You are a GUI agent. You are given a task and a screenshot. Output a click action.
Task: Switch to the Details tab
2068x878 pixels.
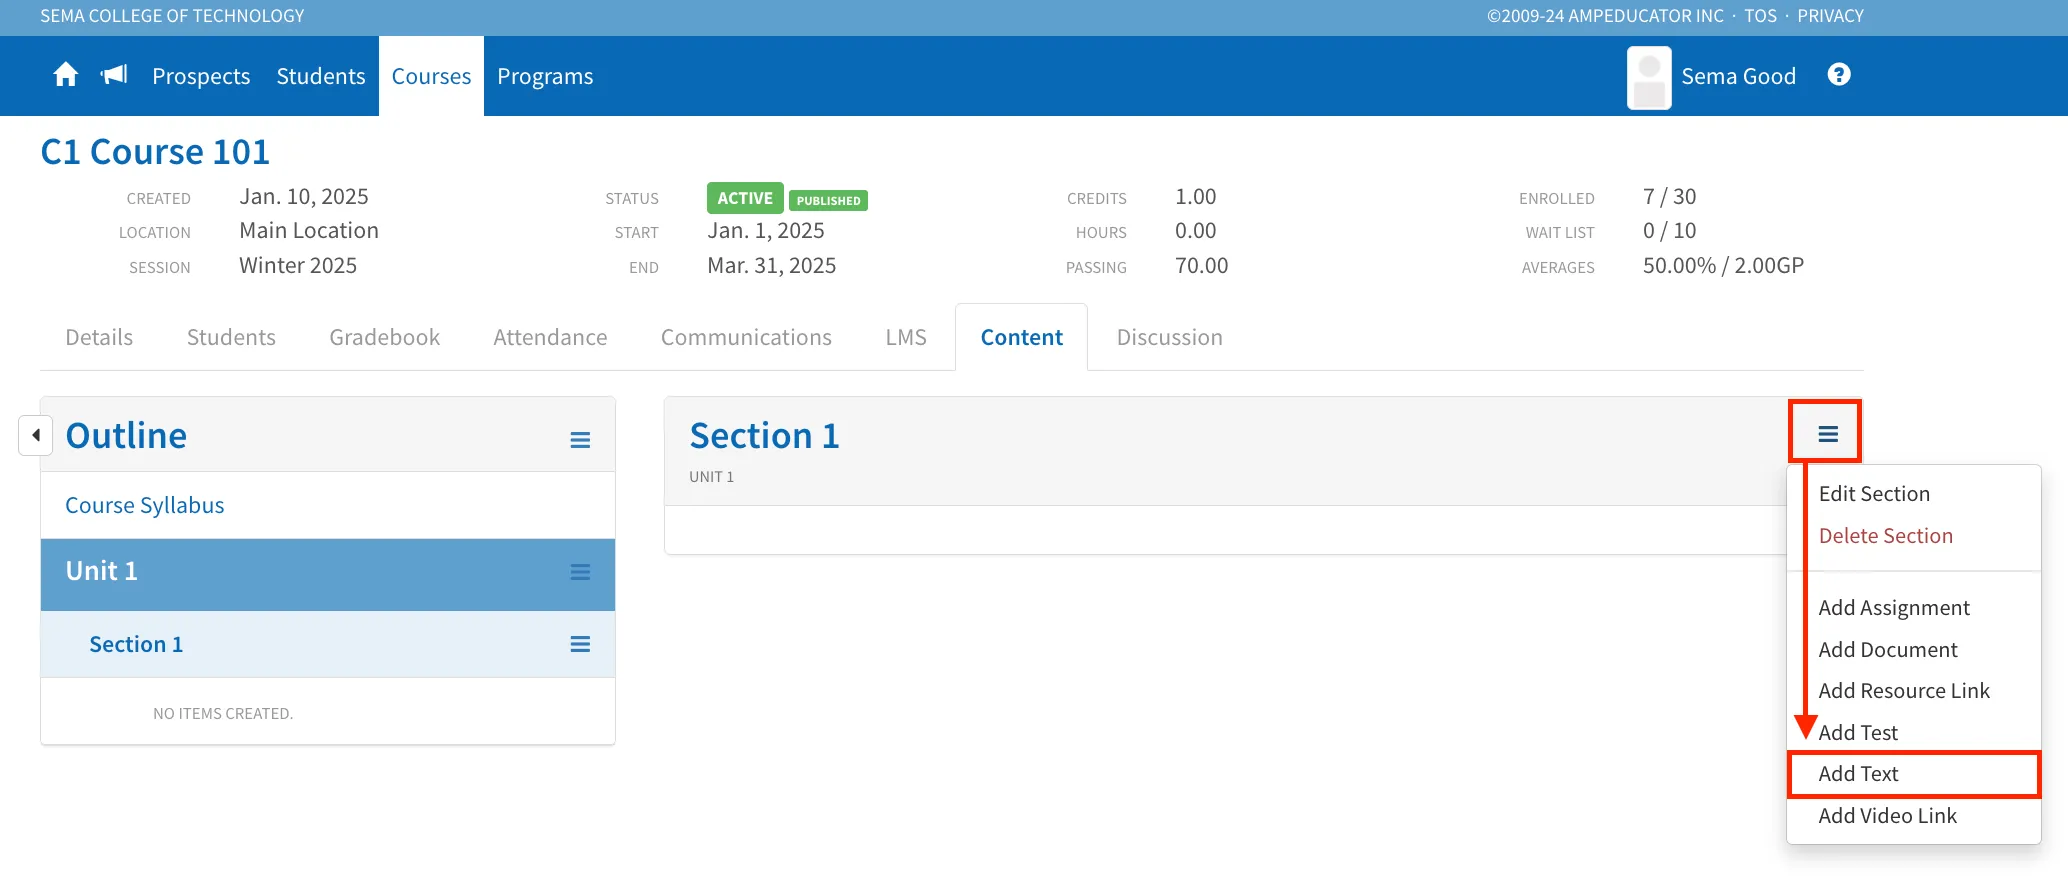coord(99,337)
